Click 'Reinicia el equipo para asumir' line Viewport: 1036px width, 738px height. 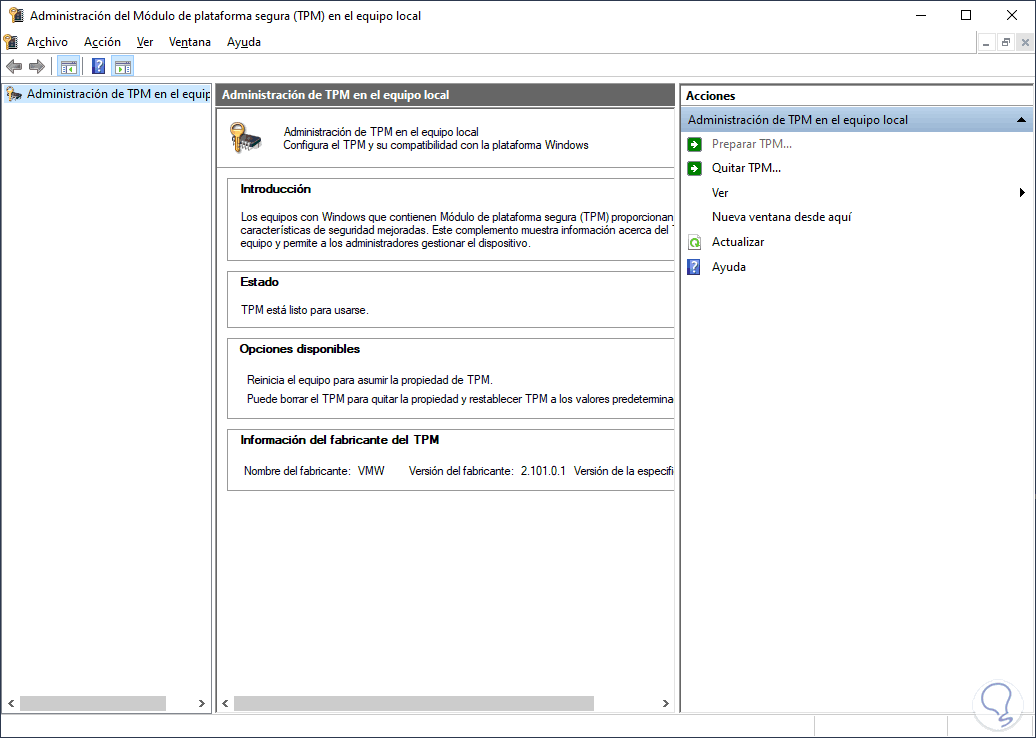pyautogui.click(x=370, y=380)
